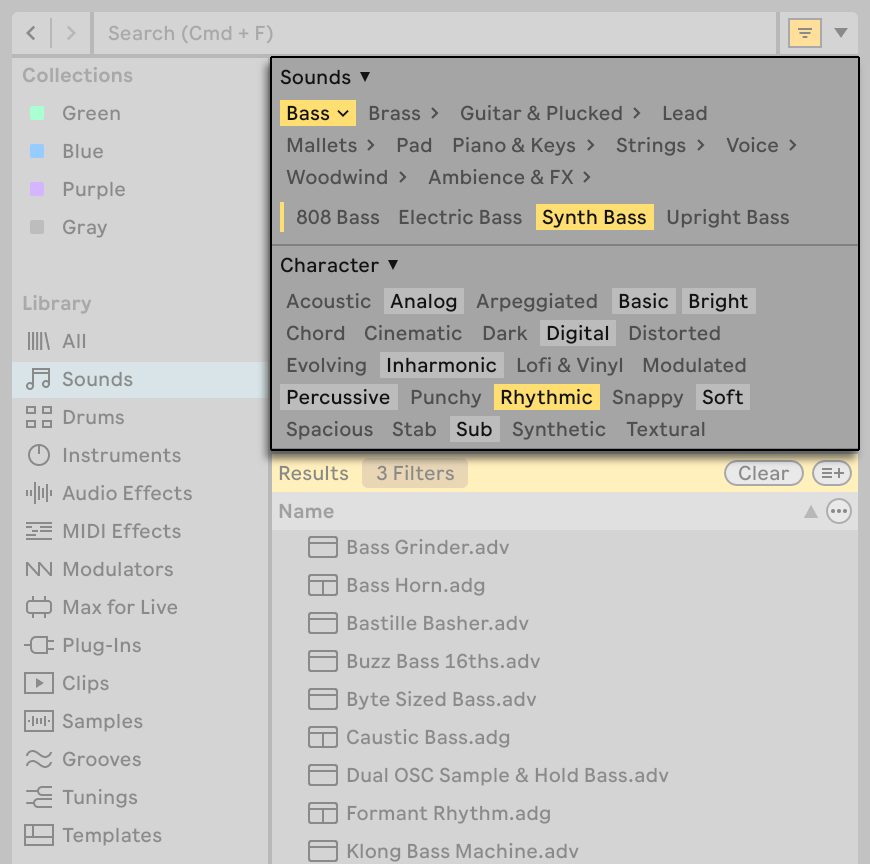Click the filter funnel icon beside search
Viewport: 870px width, 864px height.
[x=803, y=33]
